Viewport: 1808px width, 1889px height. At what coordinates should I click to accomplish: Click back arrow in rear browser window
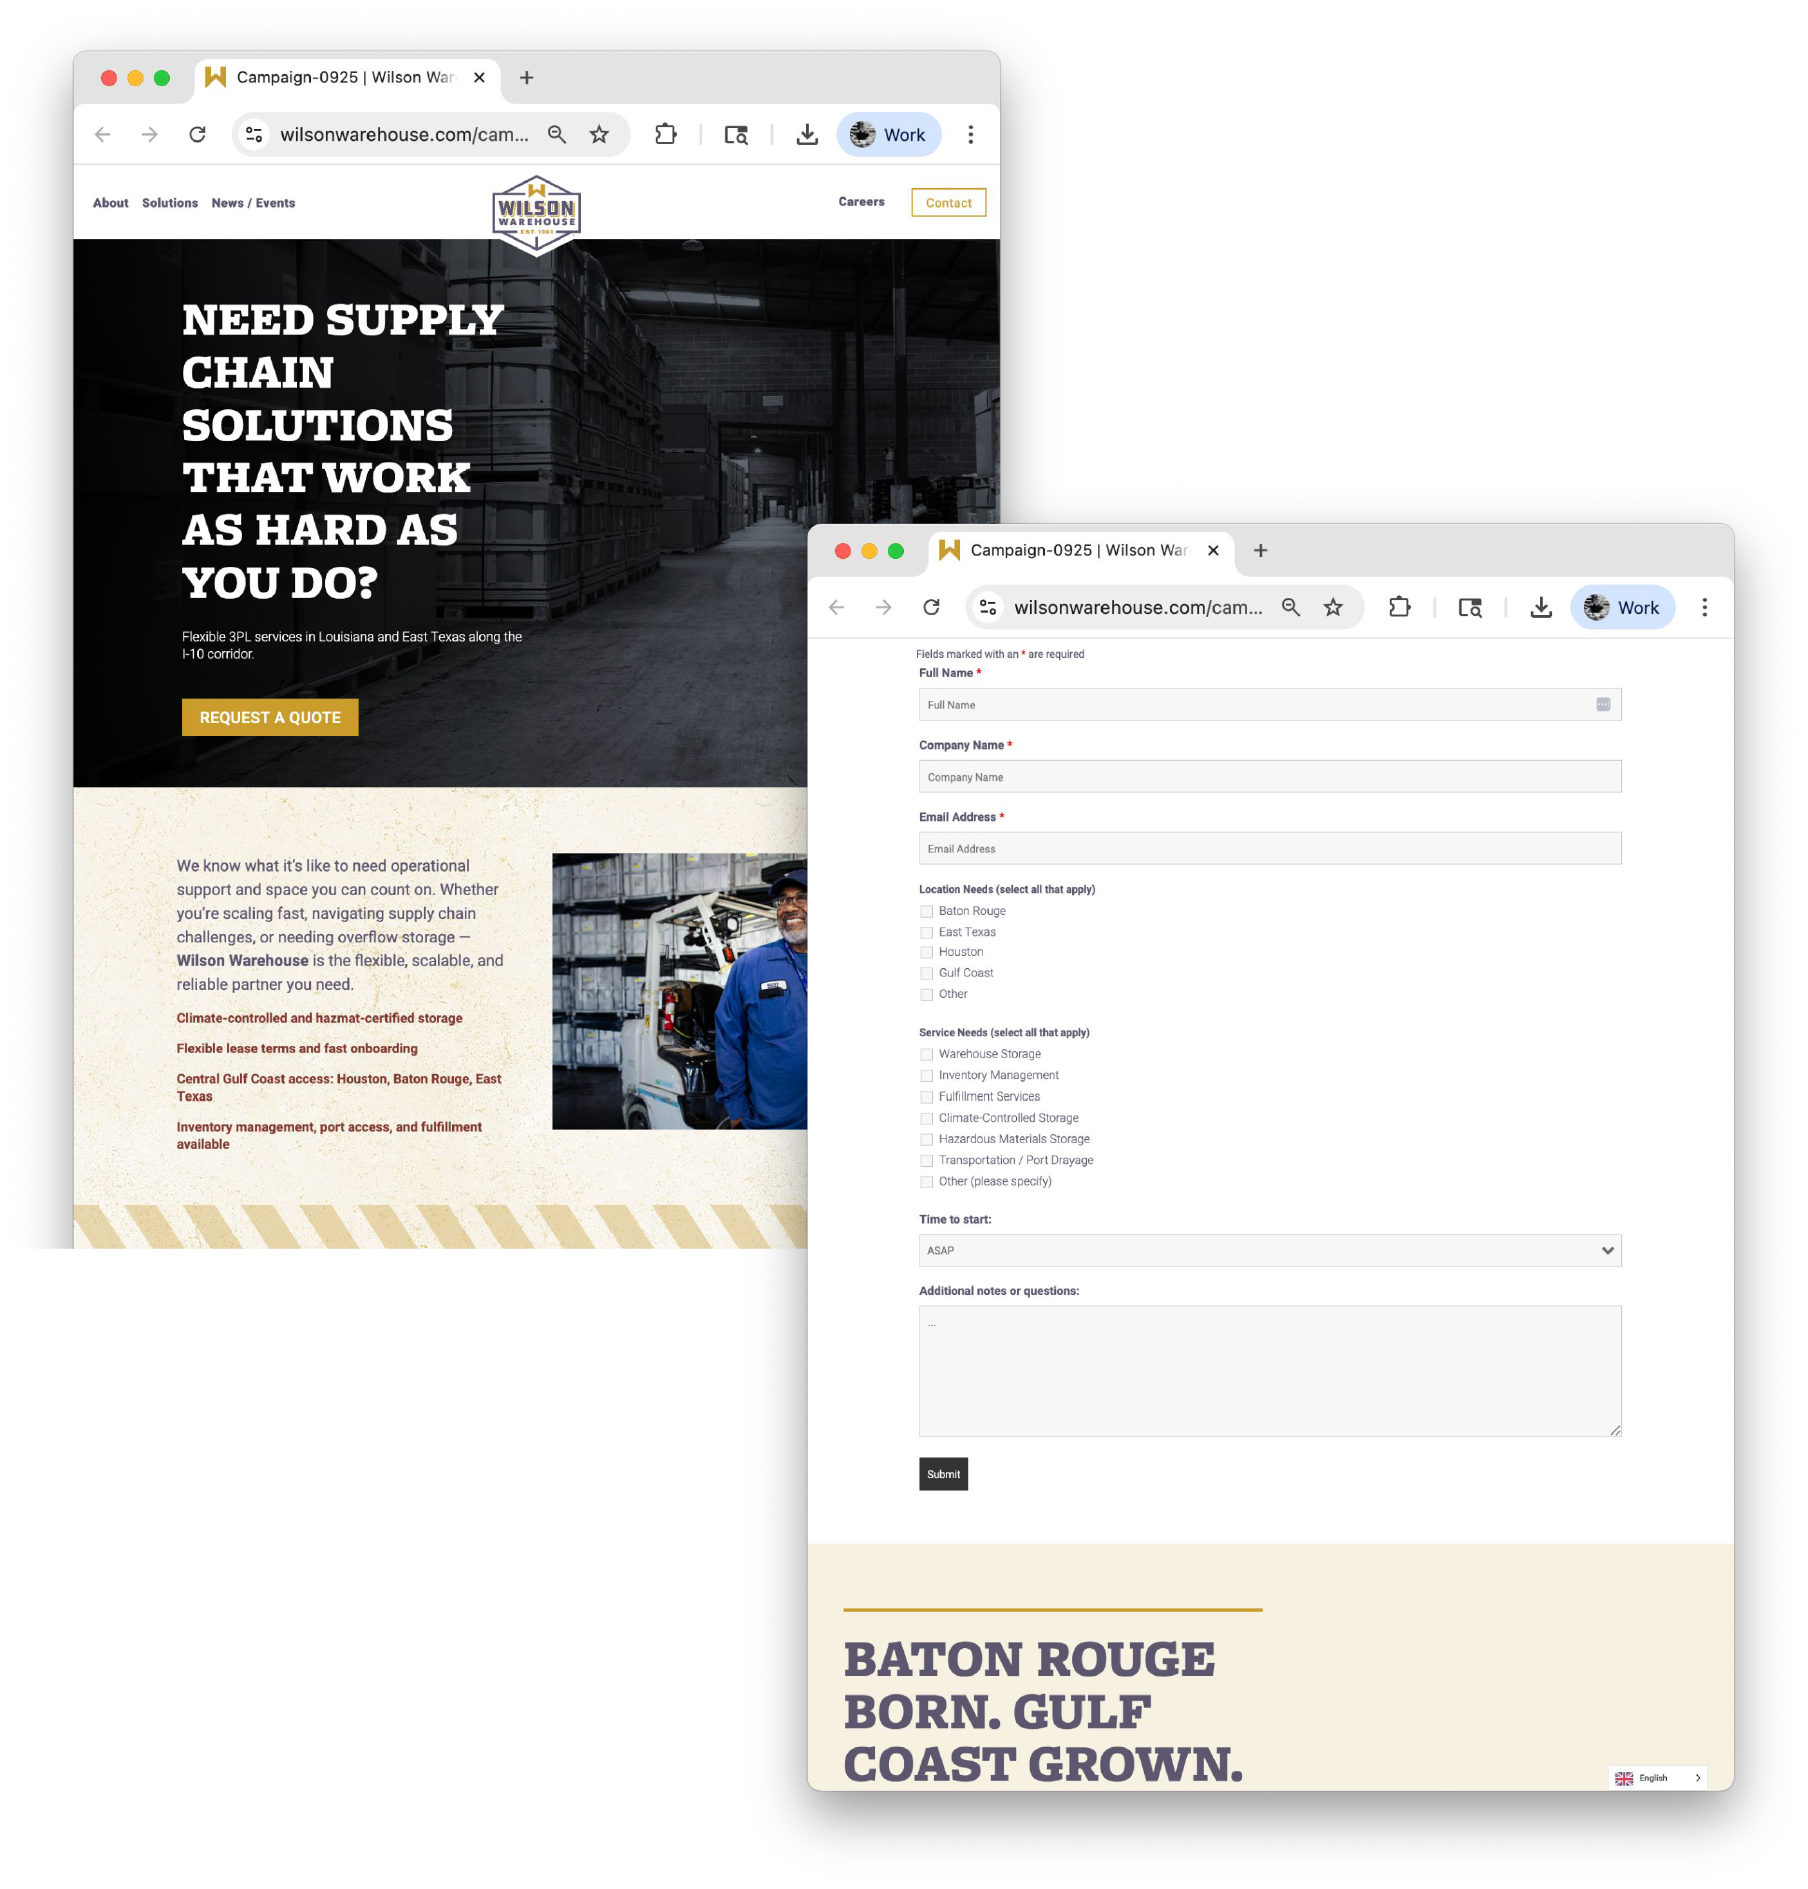click(102, 135)
